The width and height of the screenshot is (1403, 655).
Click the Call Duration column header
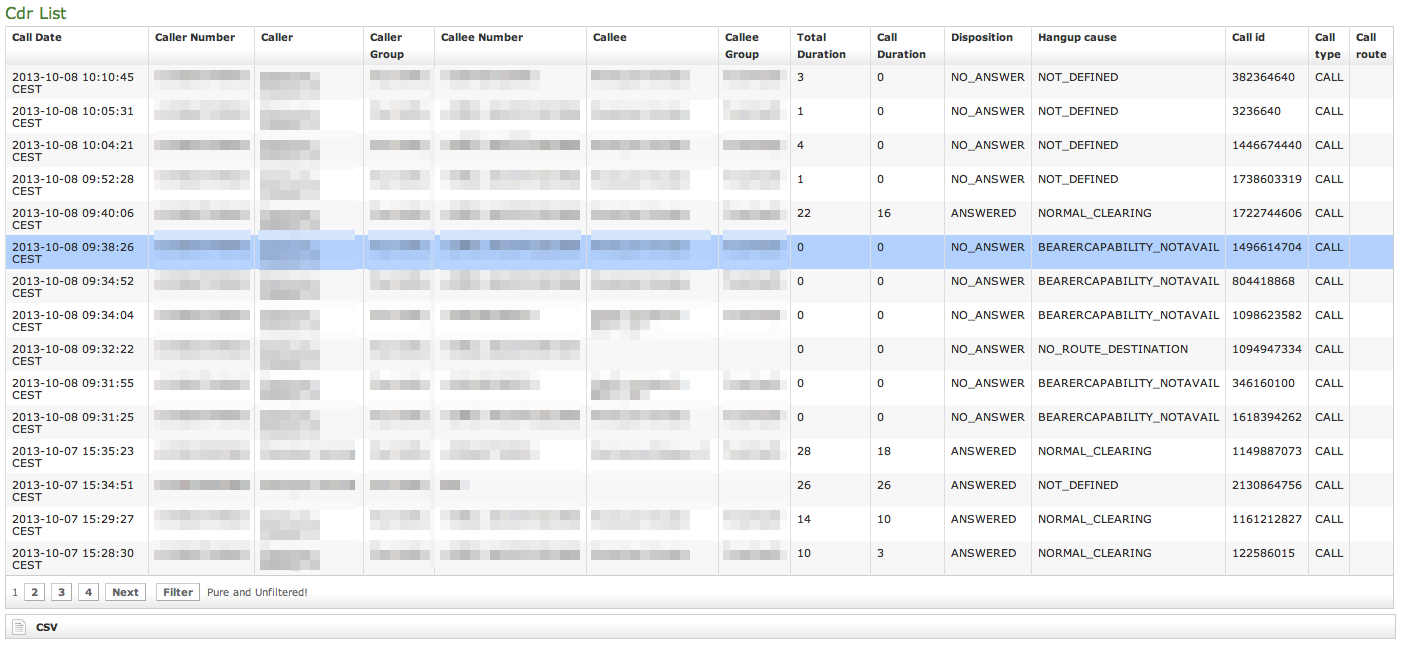pyautogui.click(x=900, y=46)
